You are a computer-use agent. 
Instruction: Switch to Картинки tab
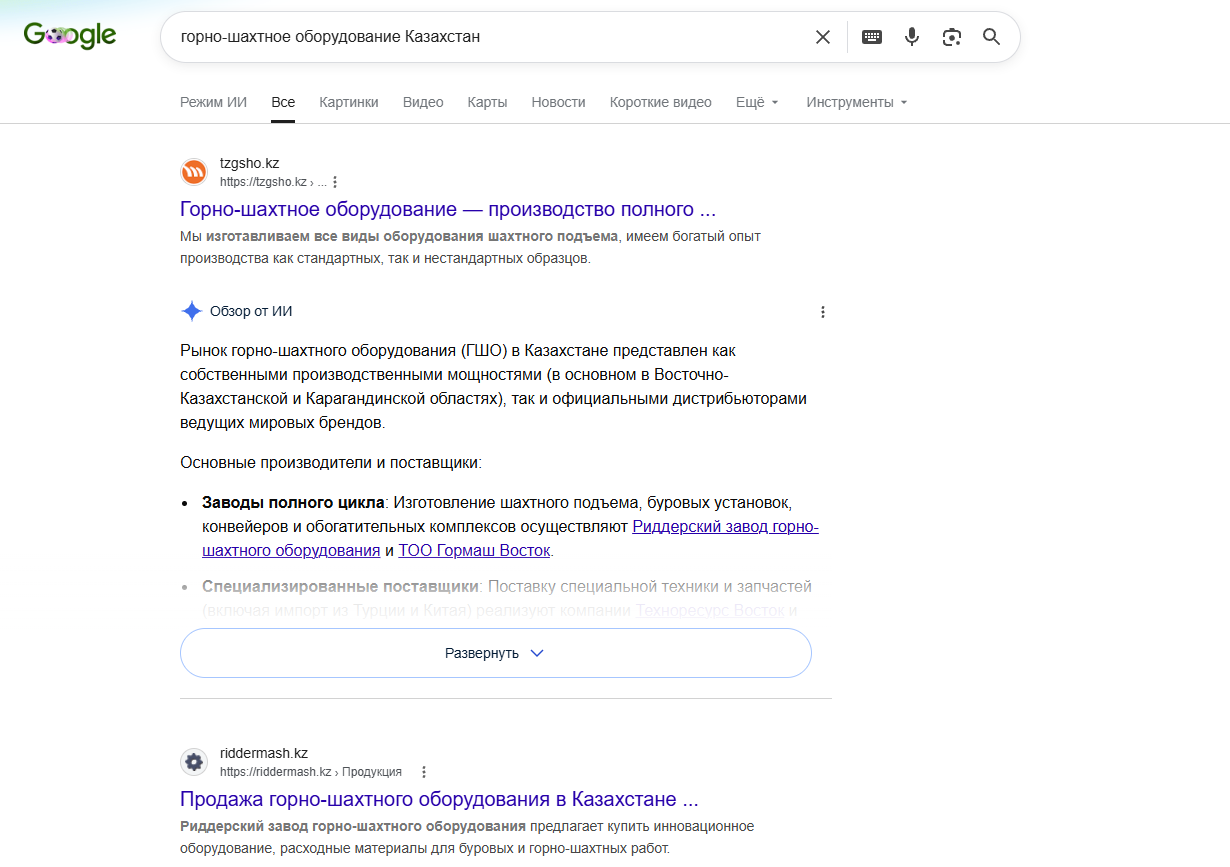tap(349, 102)
